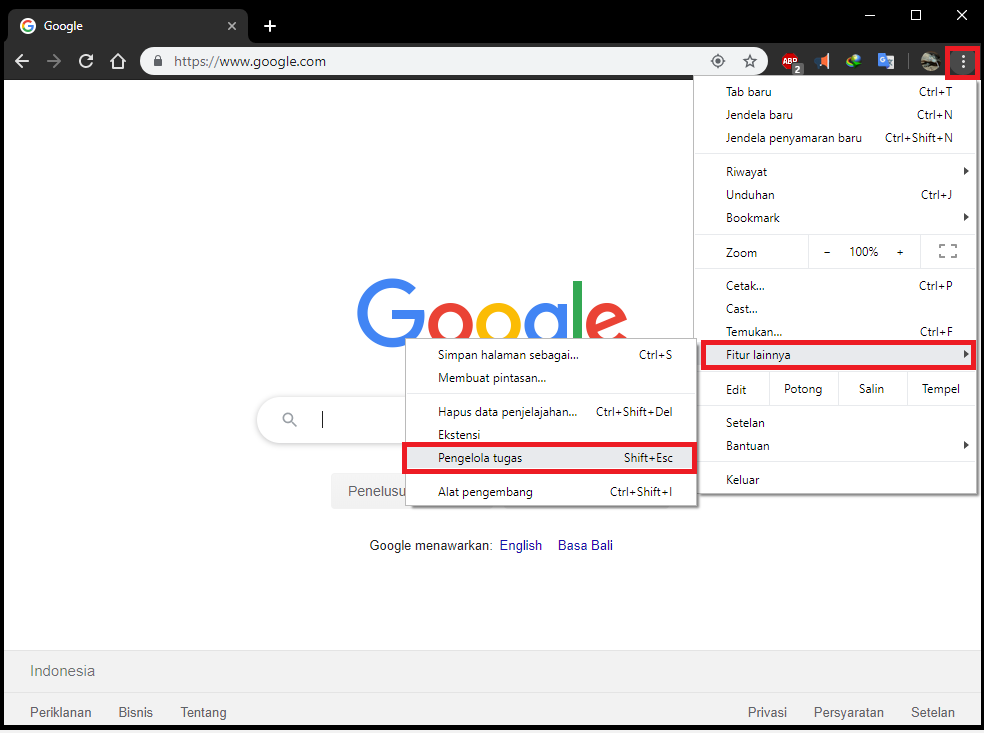This screenshot has width=984, height=733.
Task: Switch Google to English link
Action: 521,545
